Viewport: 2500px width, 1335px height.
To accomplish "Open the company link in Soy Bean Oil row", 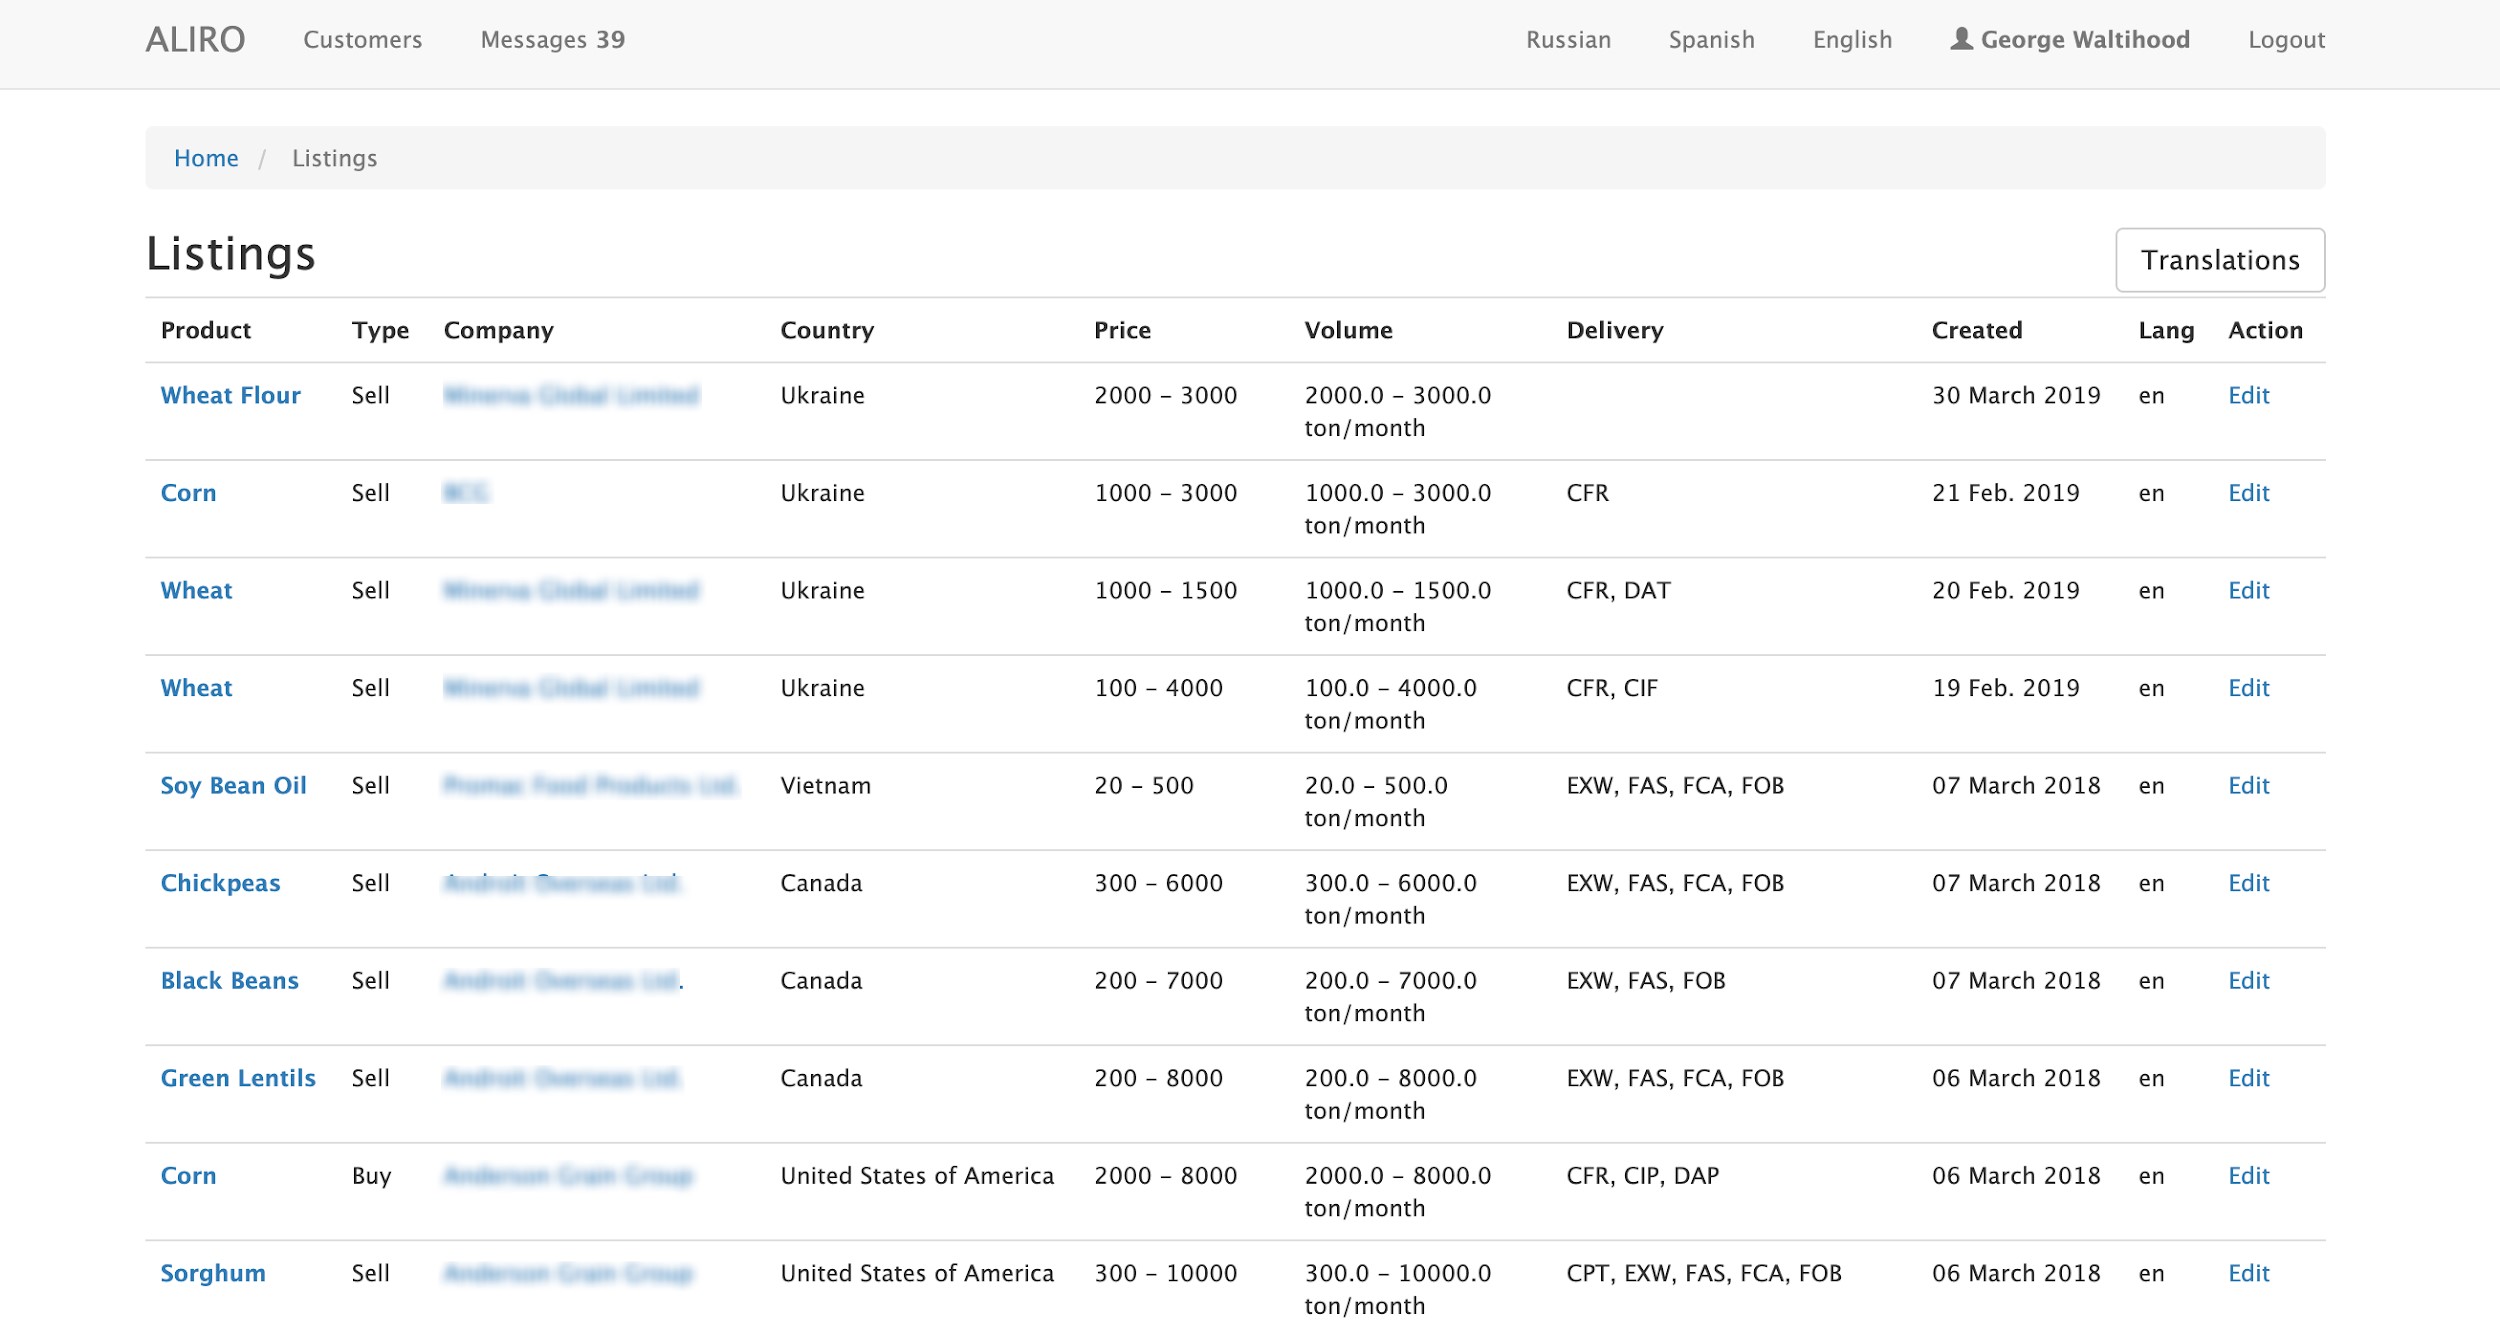I will tap(590, 786).
